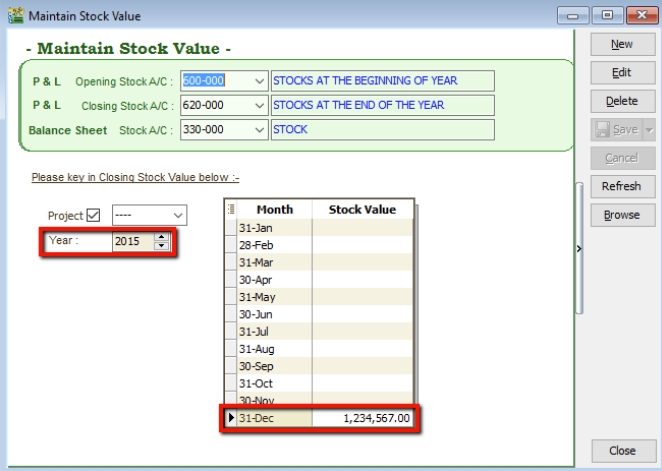This screenshot has width=662, height=471.
Task: Toggle the Project checkbox
Action: (x=95, y=215)
